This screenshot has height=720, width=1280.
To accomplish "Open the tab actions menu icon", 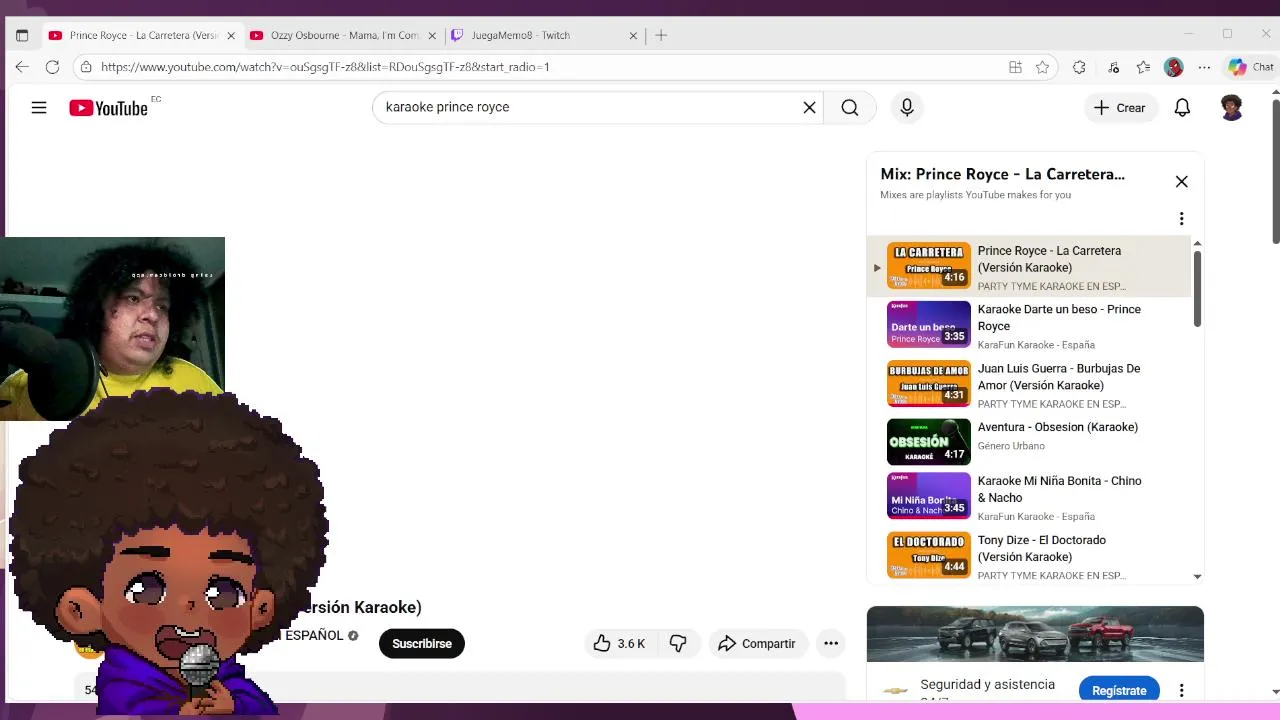I will (x=22, y=35).
